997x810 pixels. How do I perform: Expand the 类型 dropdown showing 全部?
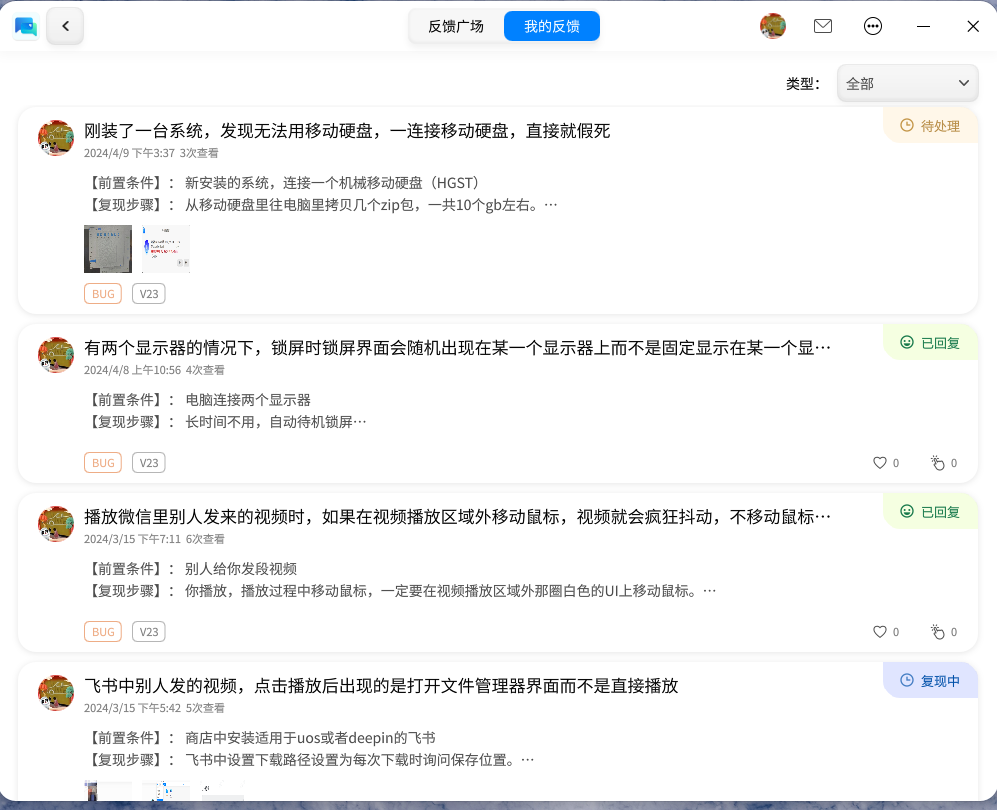pos(907,83)
